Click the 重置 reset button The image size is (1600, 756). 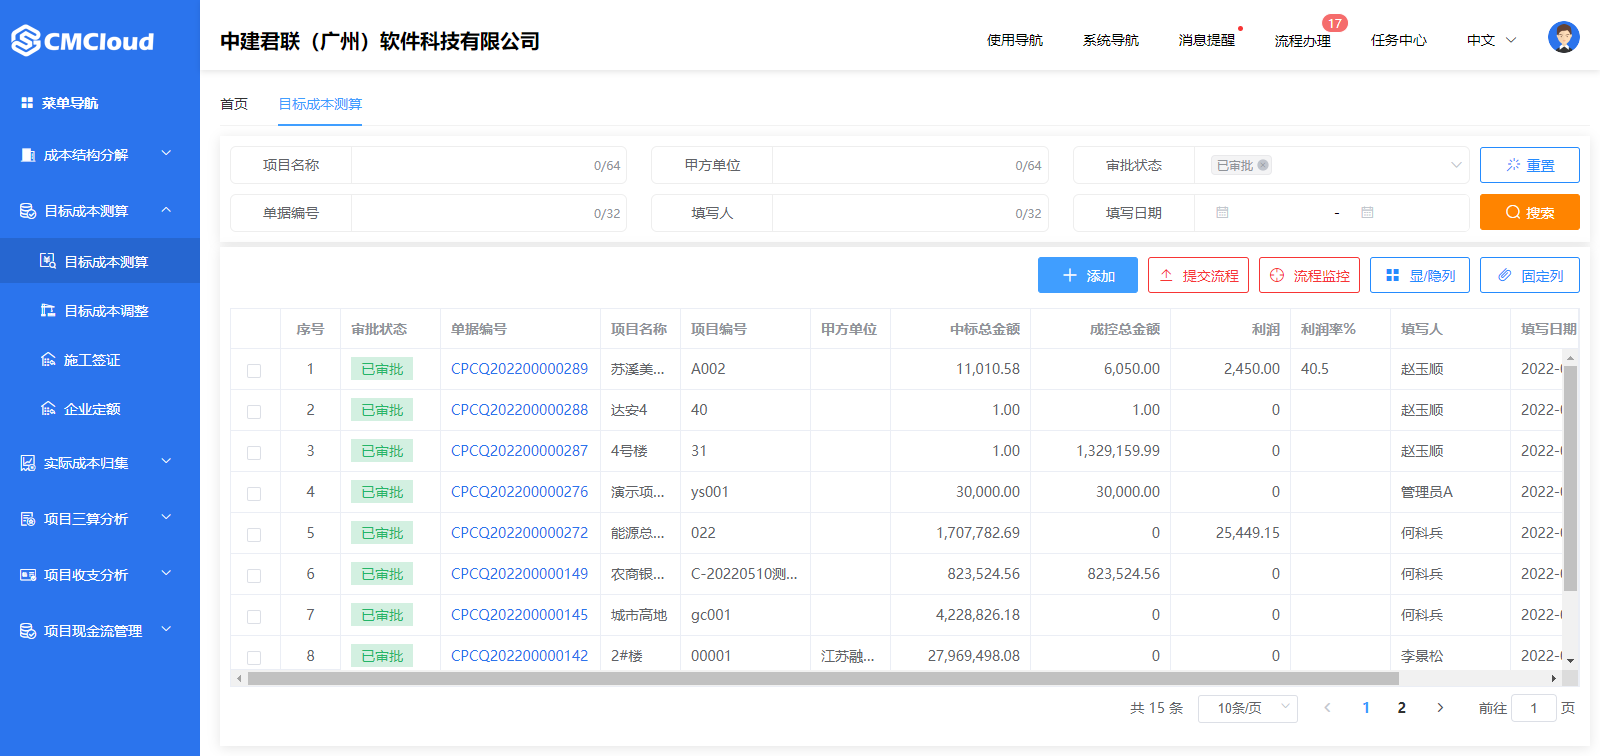click(x=1530, y=165)
